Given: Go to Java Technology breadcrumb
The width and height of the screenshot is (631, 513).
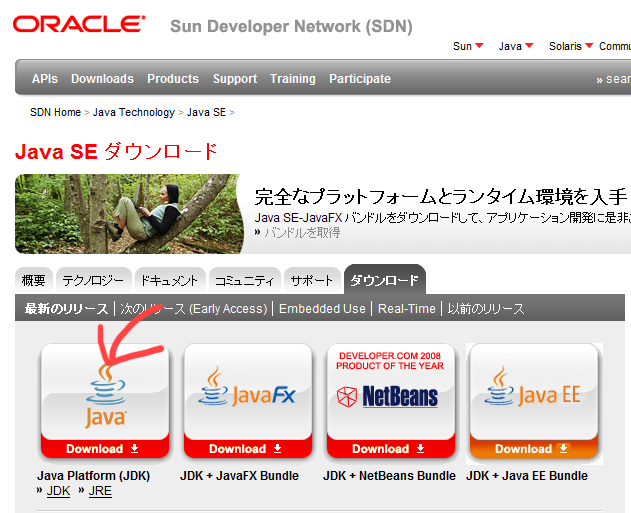Looking at the screenshot, I should coord(134,112).
